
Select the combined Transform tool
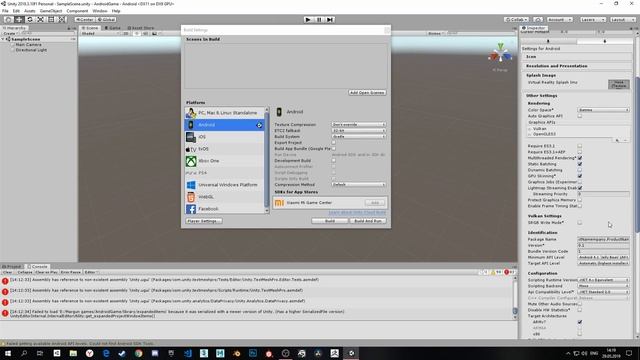tap(61, 20)
